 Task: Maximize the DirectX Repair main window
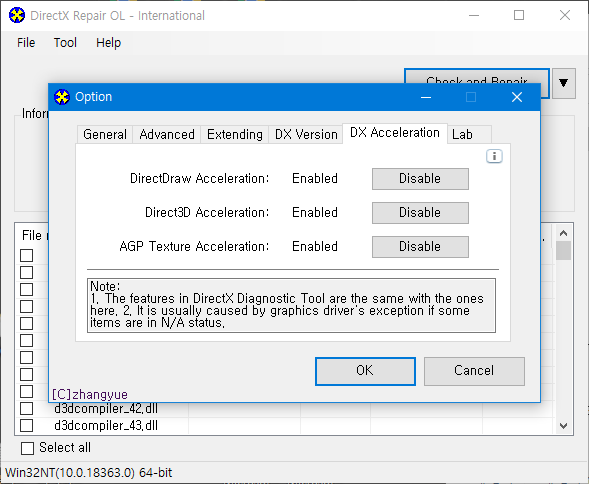pyautogui.click(x=519, y=15)
